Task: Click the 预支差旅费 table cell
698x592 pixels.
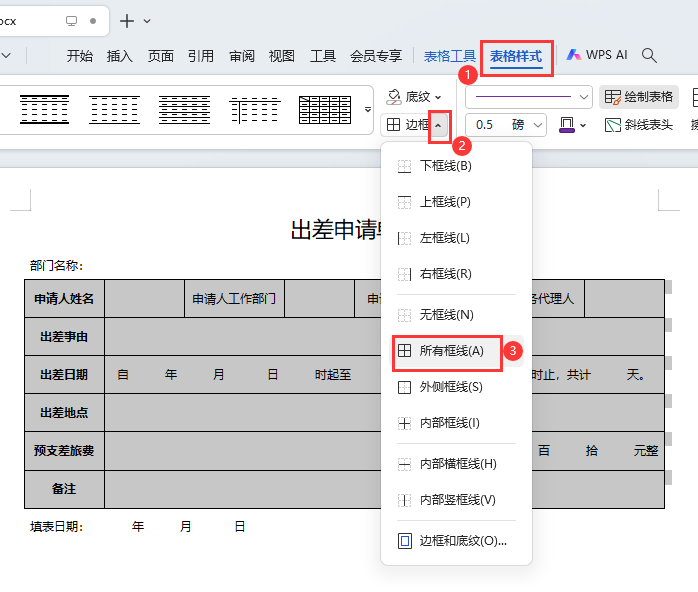Action: click(64, 450)
